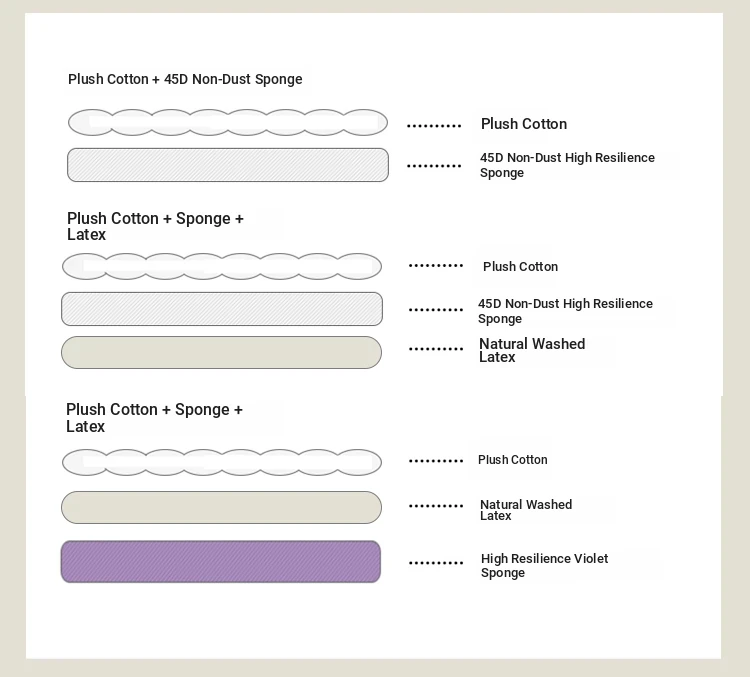Select the first 45D sponge hatched bar
The width and height of the screenshot is (750, 677).
pos(228,165)
